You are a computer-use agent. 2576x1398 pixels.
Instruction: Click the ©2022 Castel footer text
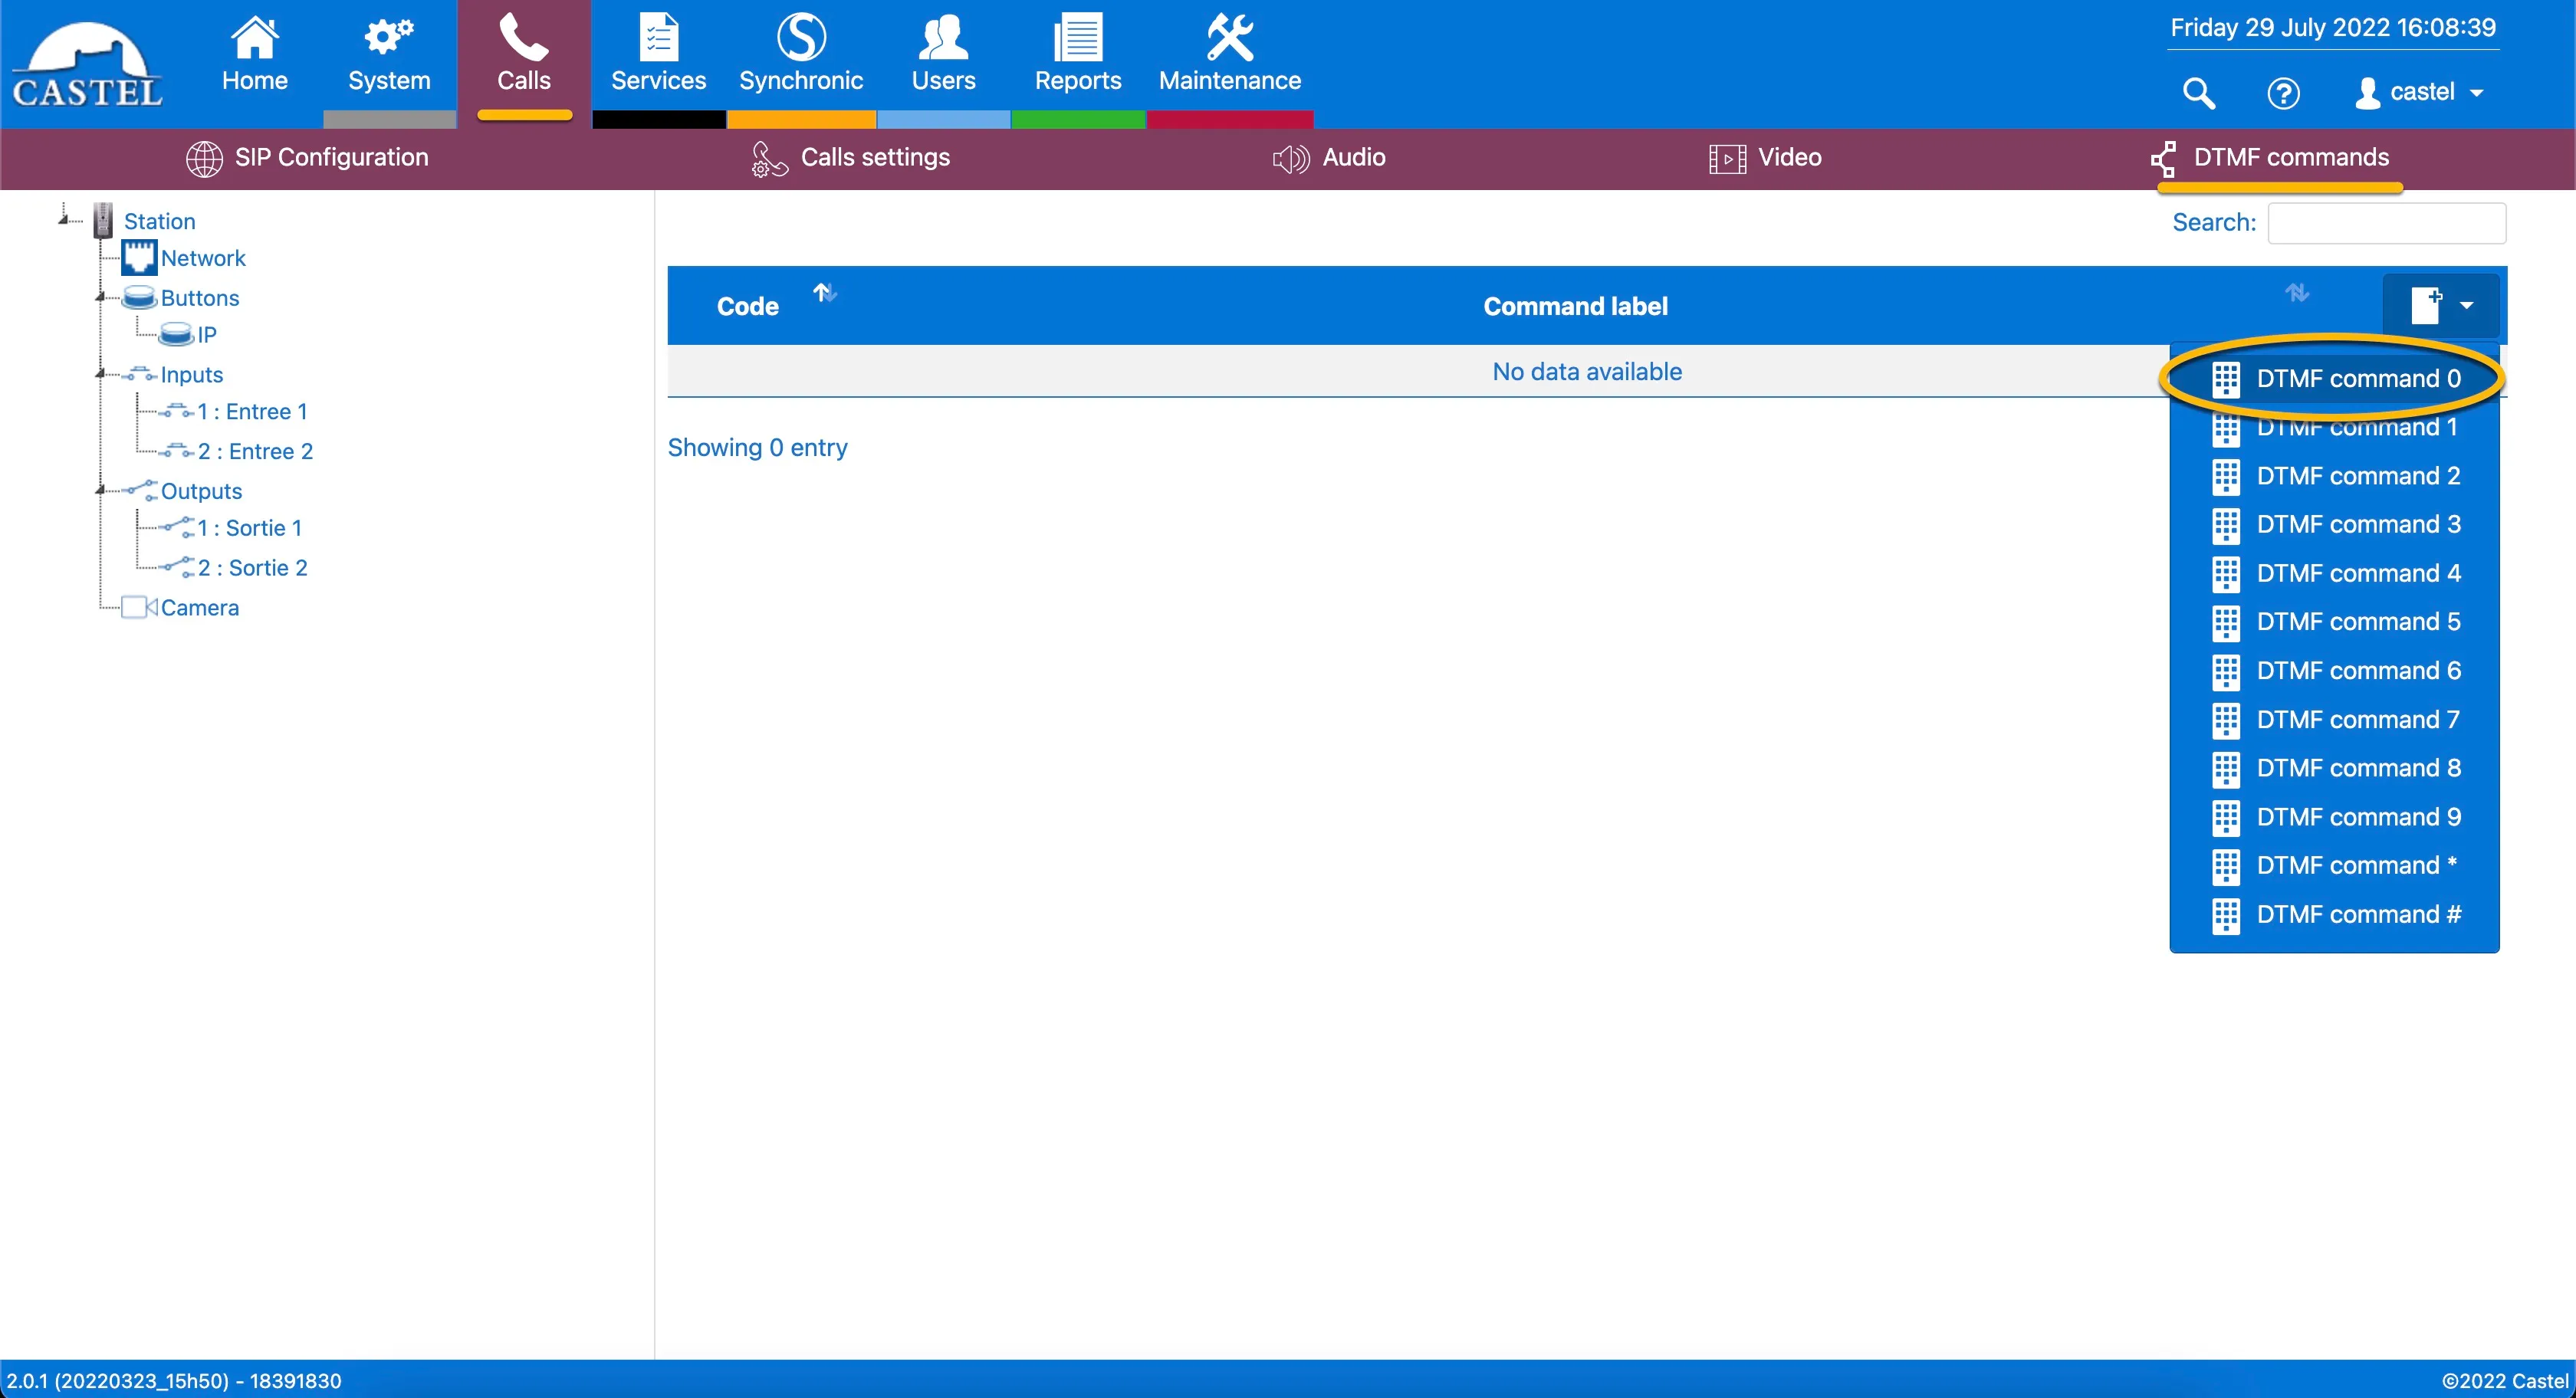coord(2504,1381)
